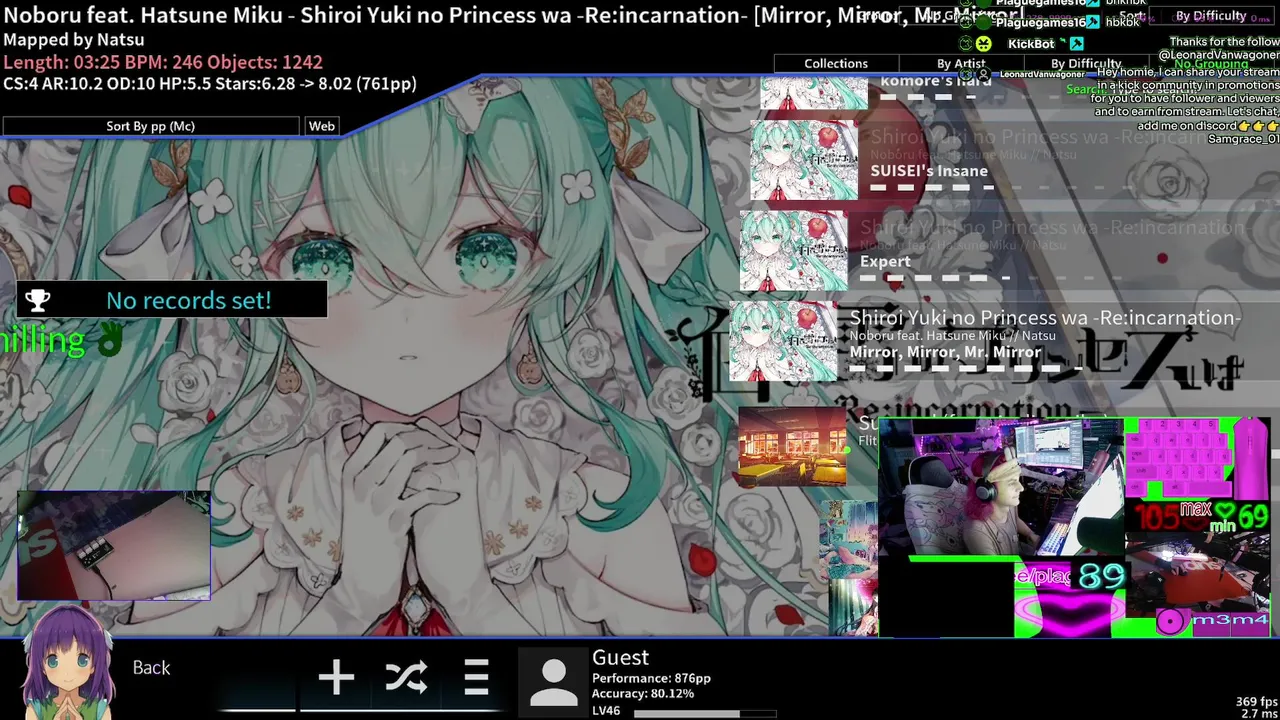Click the Accuracy: 80.12% text
This screenshot has width=1280, height=720.
pos(643,693)
